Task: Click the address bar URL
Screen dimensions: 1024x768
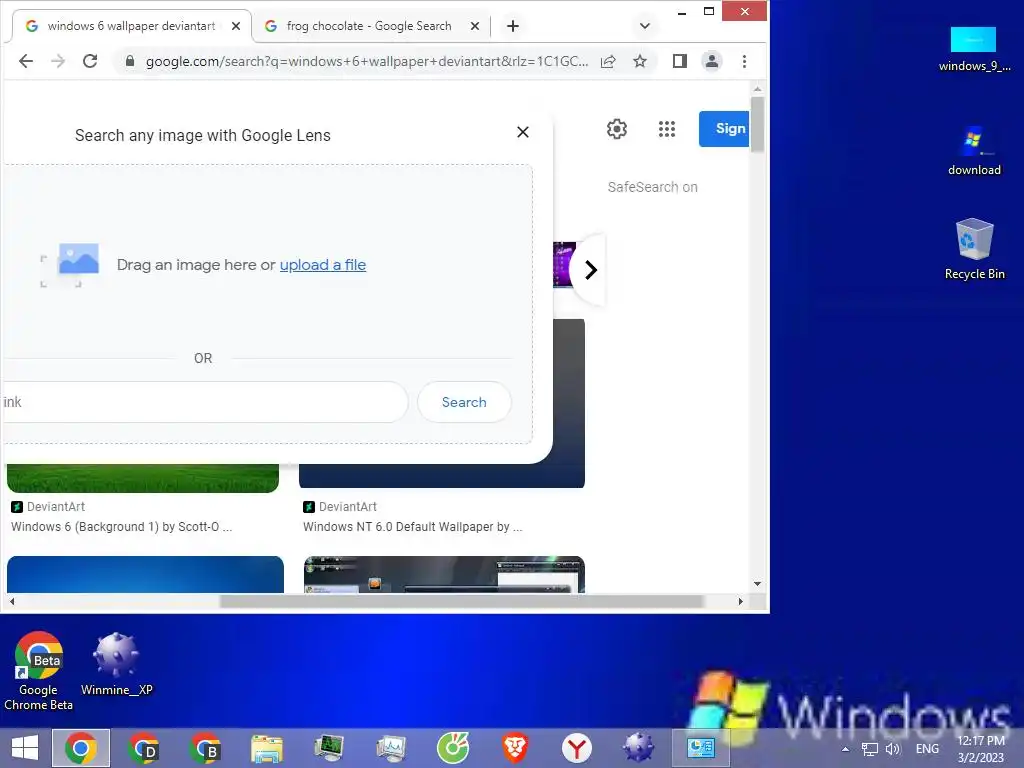Action: [x=366, y=61]
